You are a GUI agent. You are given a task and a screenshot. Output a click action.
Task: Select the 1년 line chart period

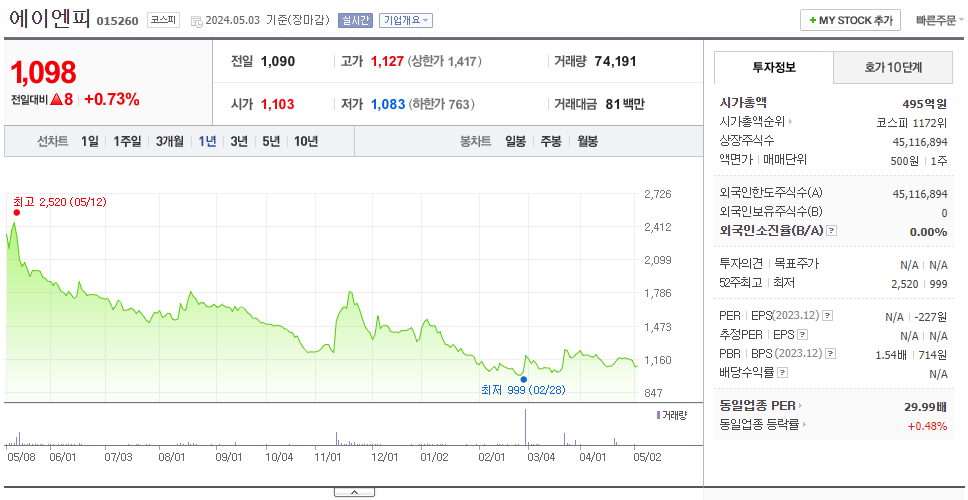[207, 141]
